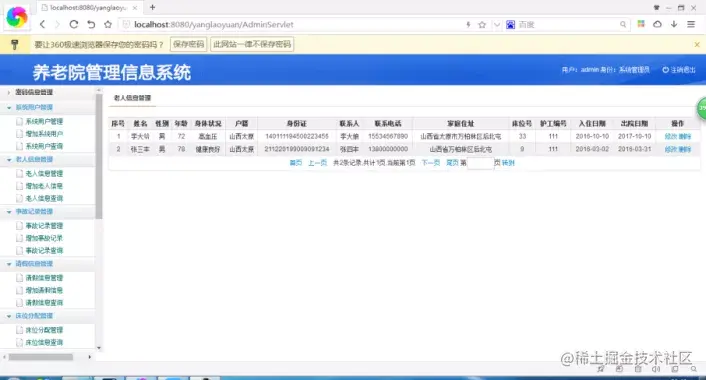Reload the page with the refresh icon
706x380 pixels.
point(74,24)
